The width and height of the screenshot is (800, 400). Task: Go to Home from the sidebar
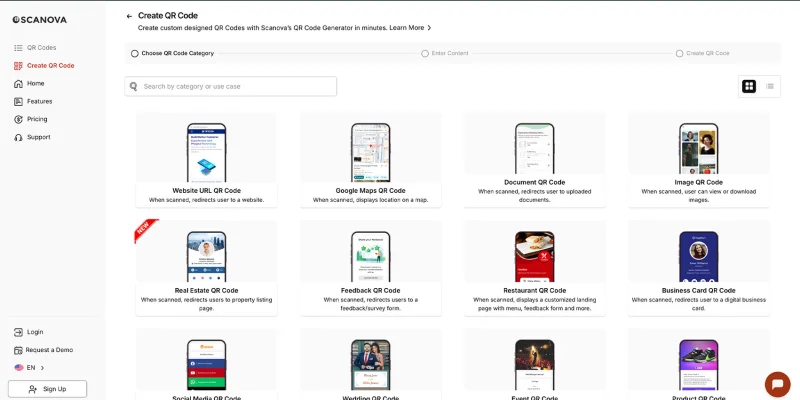(x=35, y=83)
